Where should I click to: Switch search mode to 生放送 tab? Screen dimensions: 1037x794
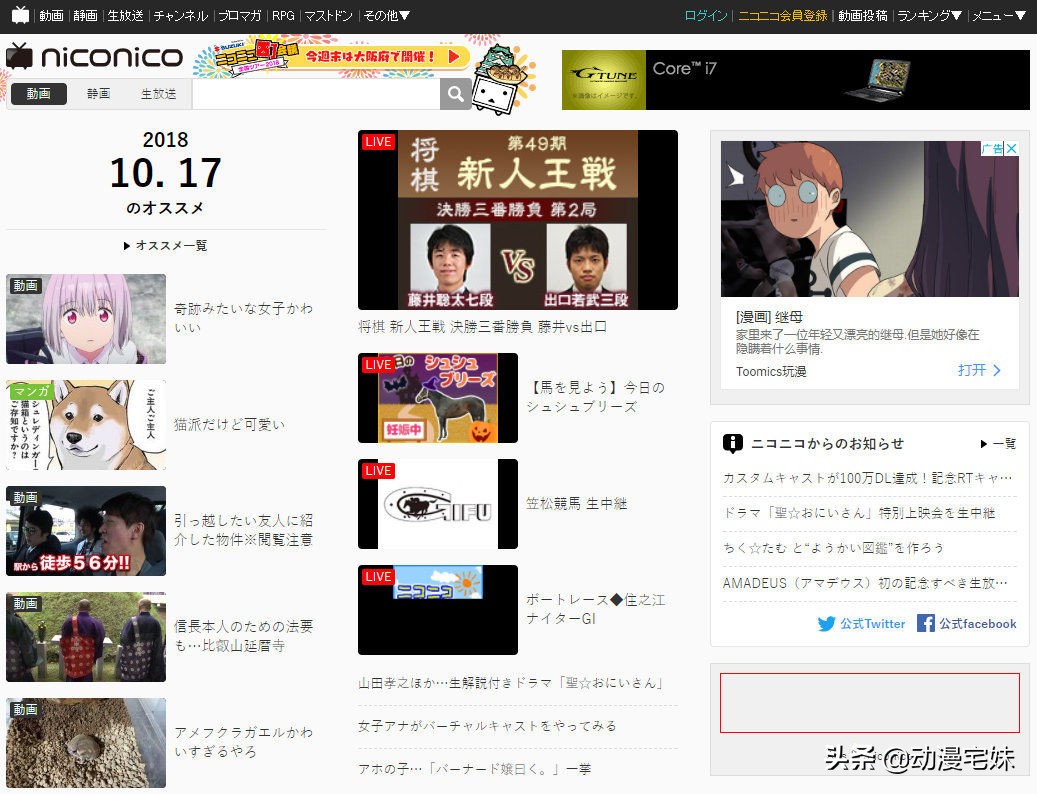pyautogui.click(x=159, y=94)
